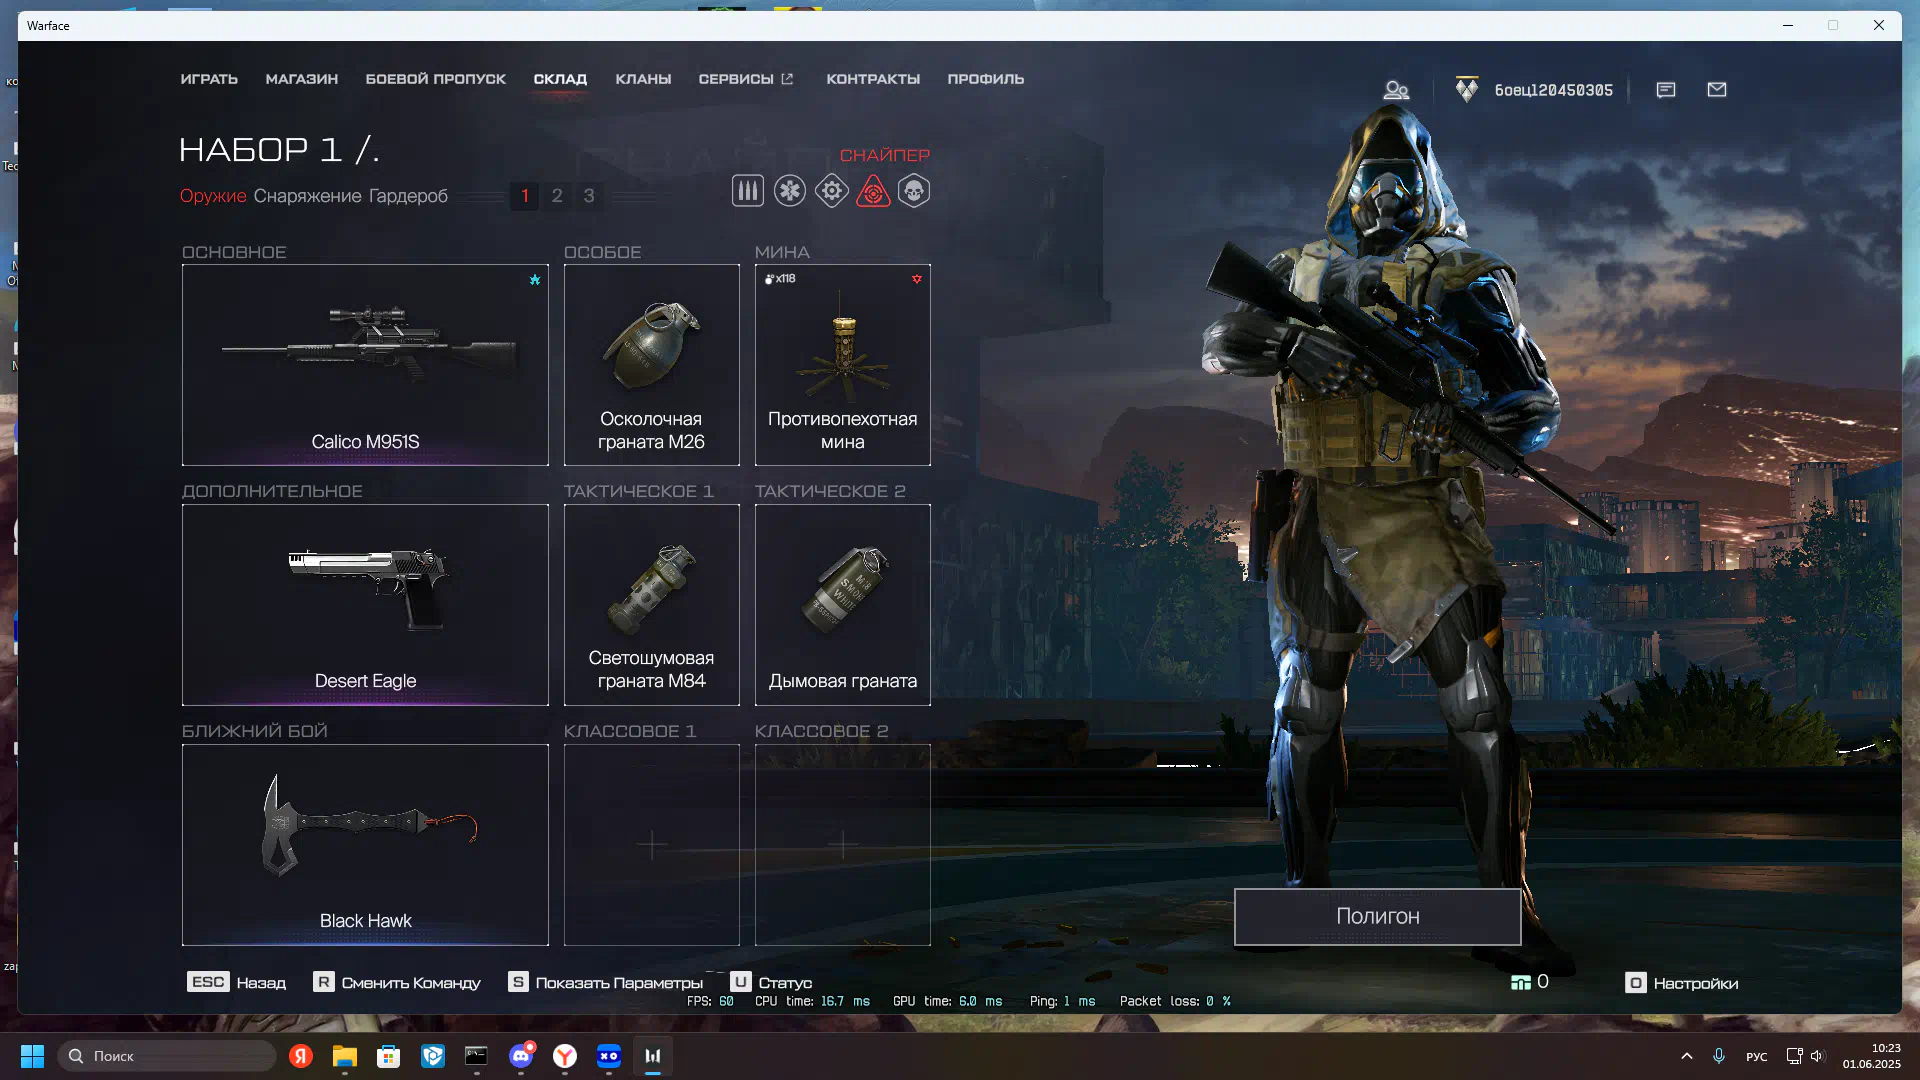The image size is (1920, 1080).
Task: Open the Windows Start menu
Action: pos(32,1056)
